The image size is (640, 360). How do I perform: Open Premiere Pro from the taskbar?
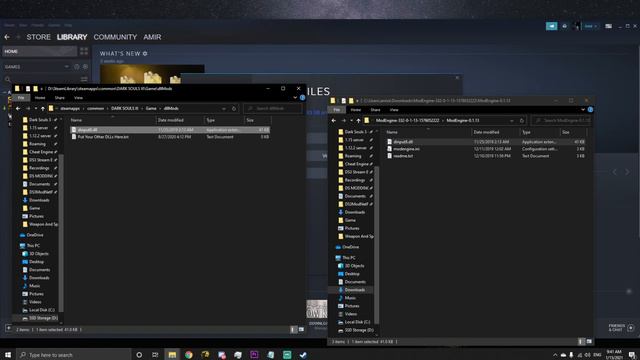254,355
